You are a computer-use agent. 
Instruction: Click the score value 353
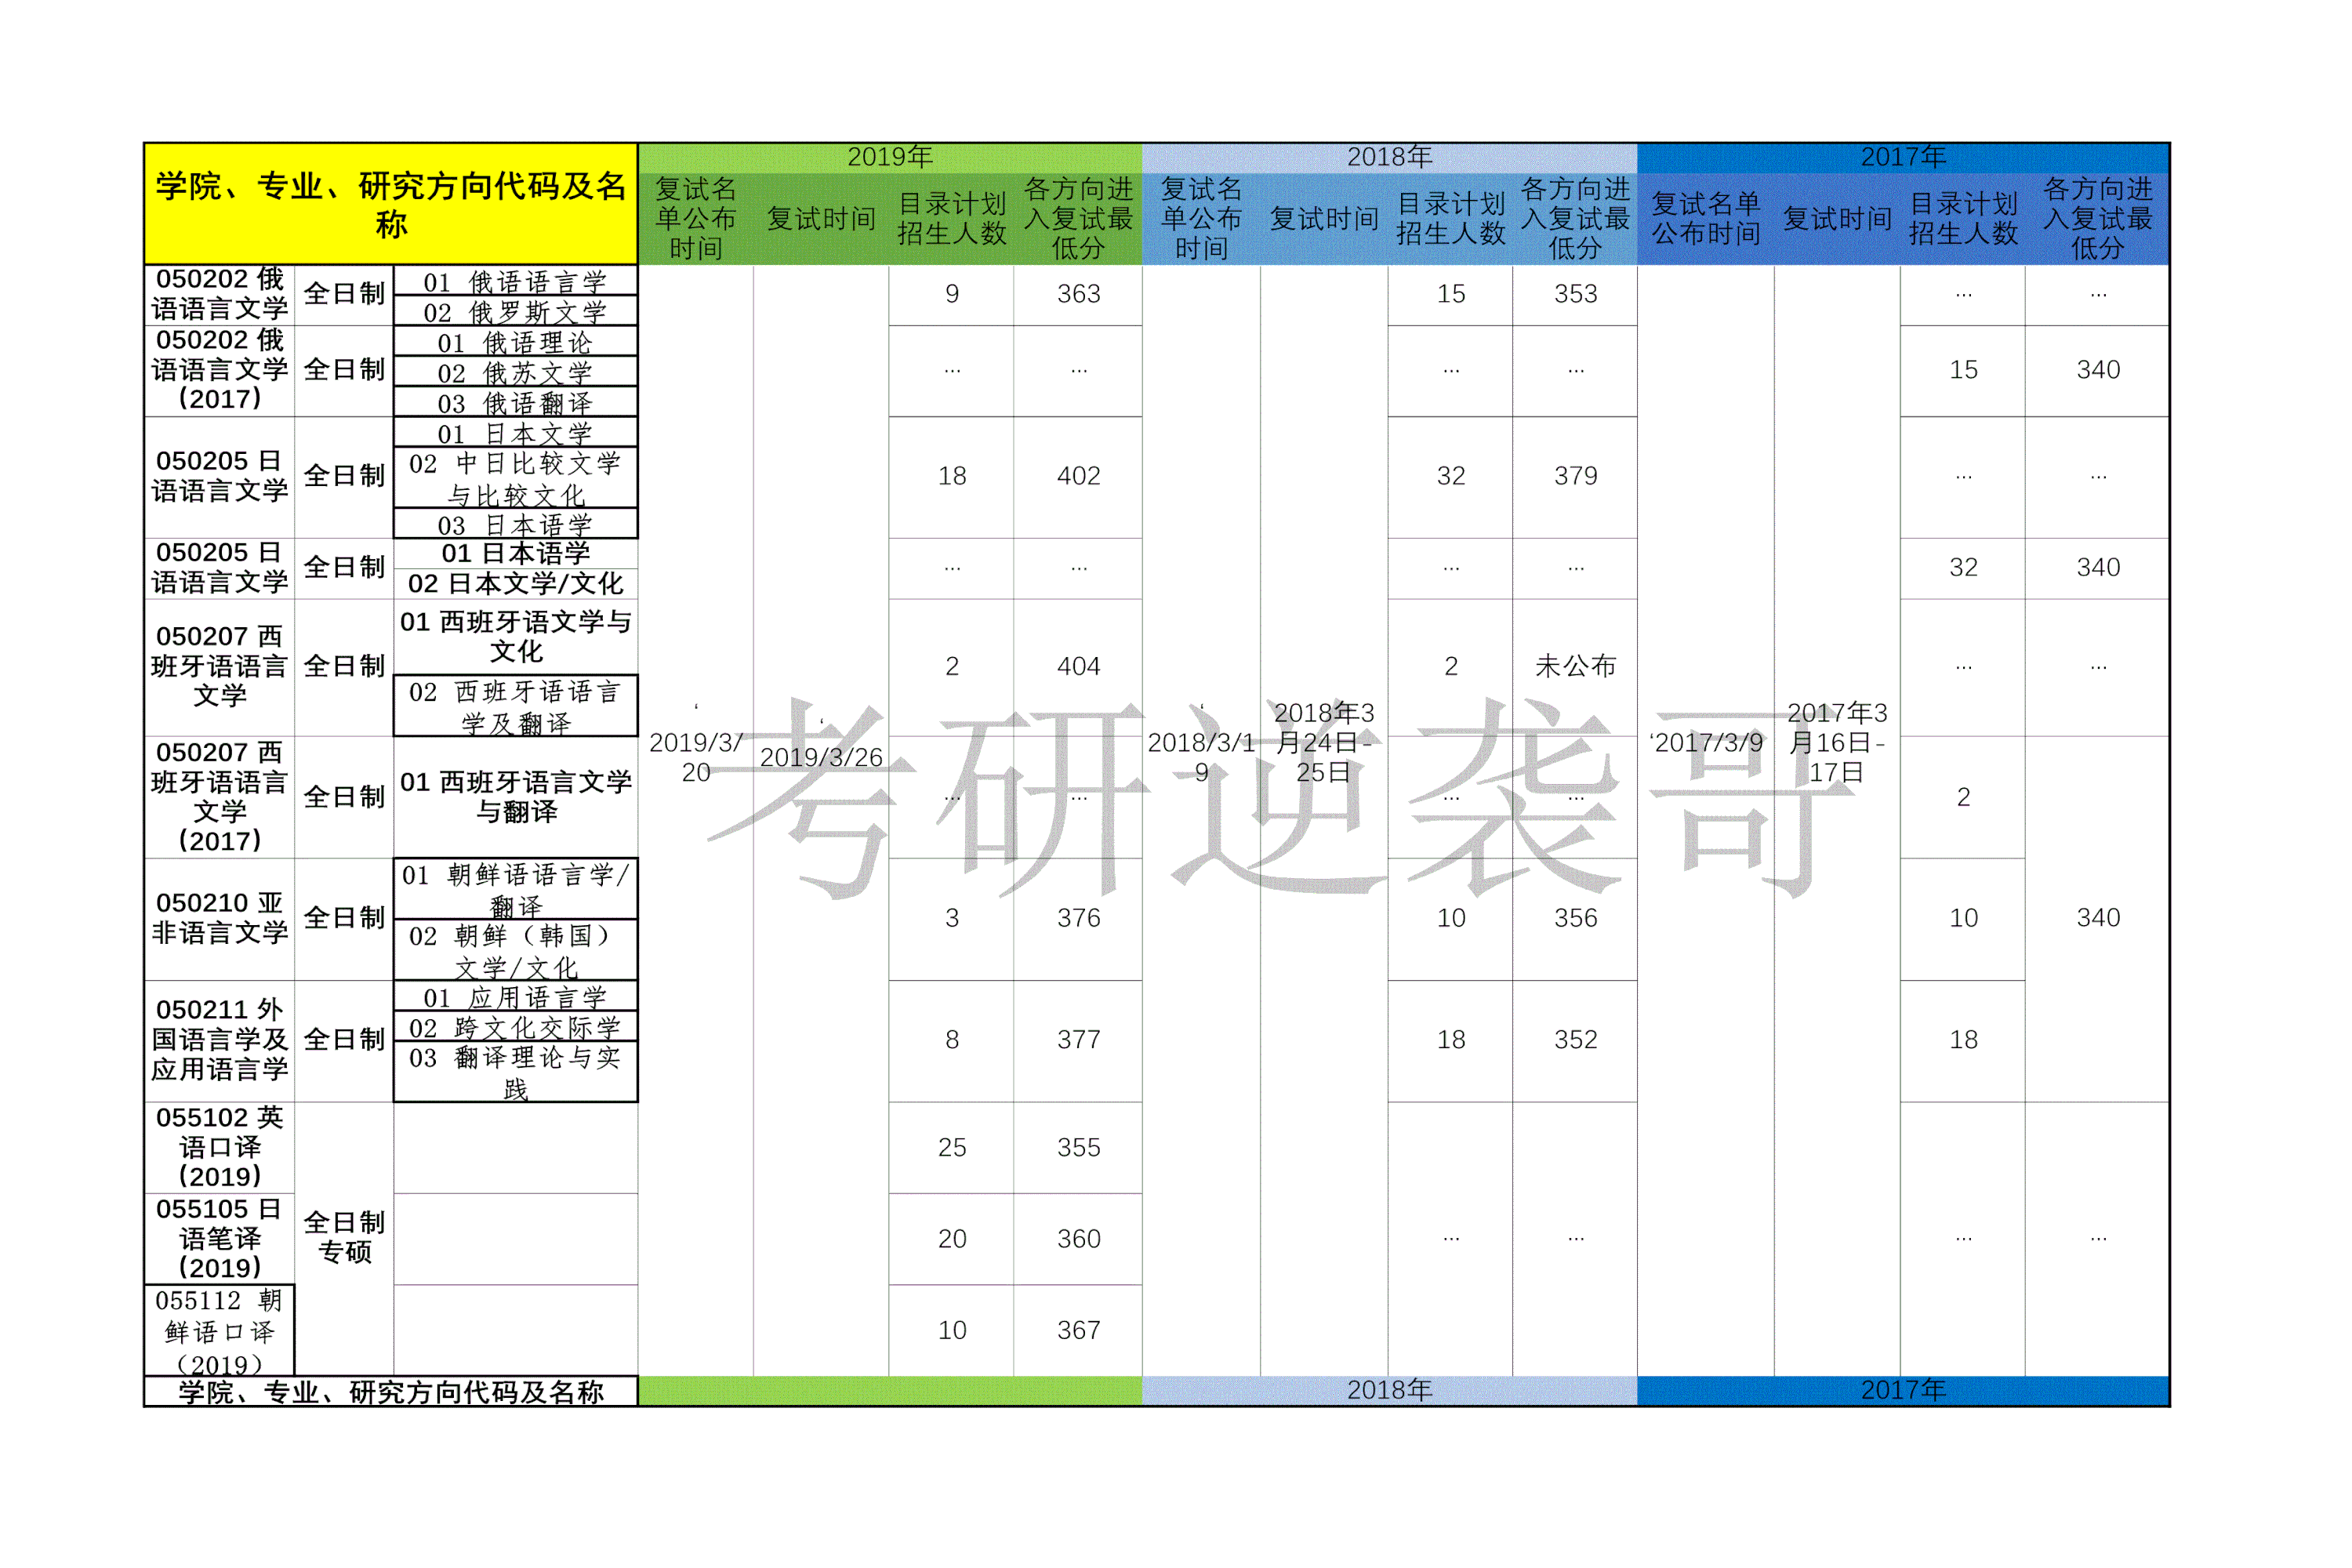pos(1576,294)
